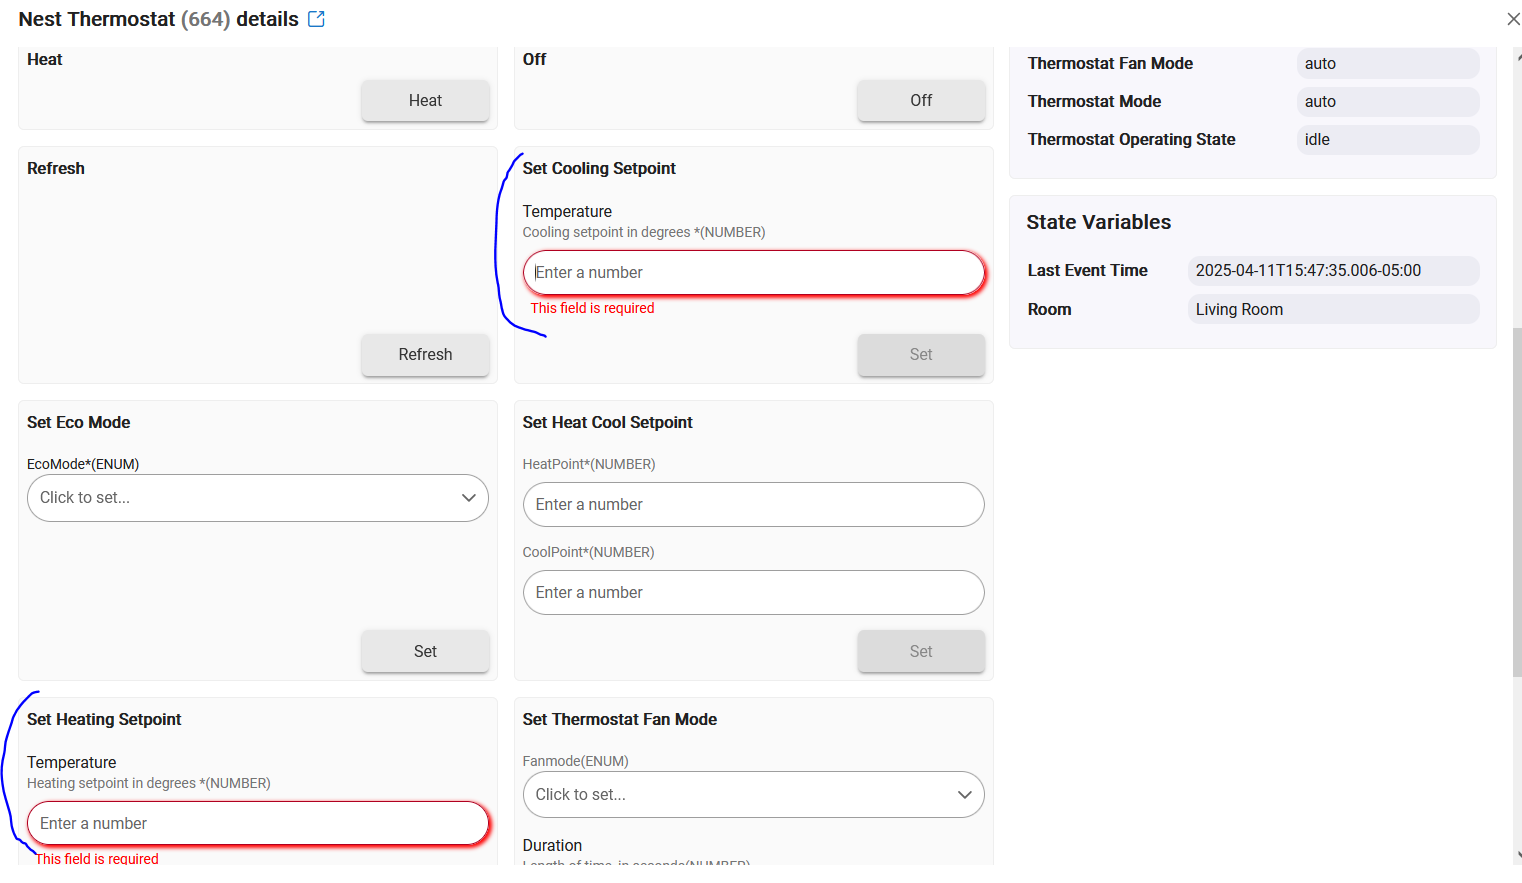1522x883 pixels.
Task: Open device details in new window icon
Action: click(316, 19)
